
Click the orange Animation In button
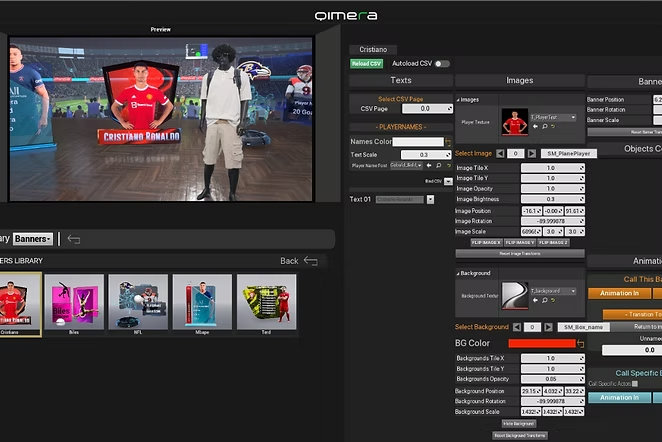(x=619, y=293)
